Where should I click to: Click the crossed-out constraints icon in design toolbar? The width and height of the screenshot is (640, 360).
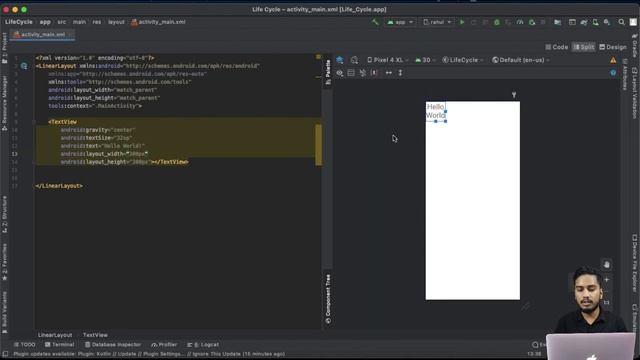[x=363, y=73]
